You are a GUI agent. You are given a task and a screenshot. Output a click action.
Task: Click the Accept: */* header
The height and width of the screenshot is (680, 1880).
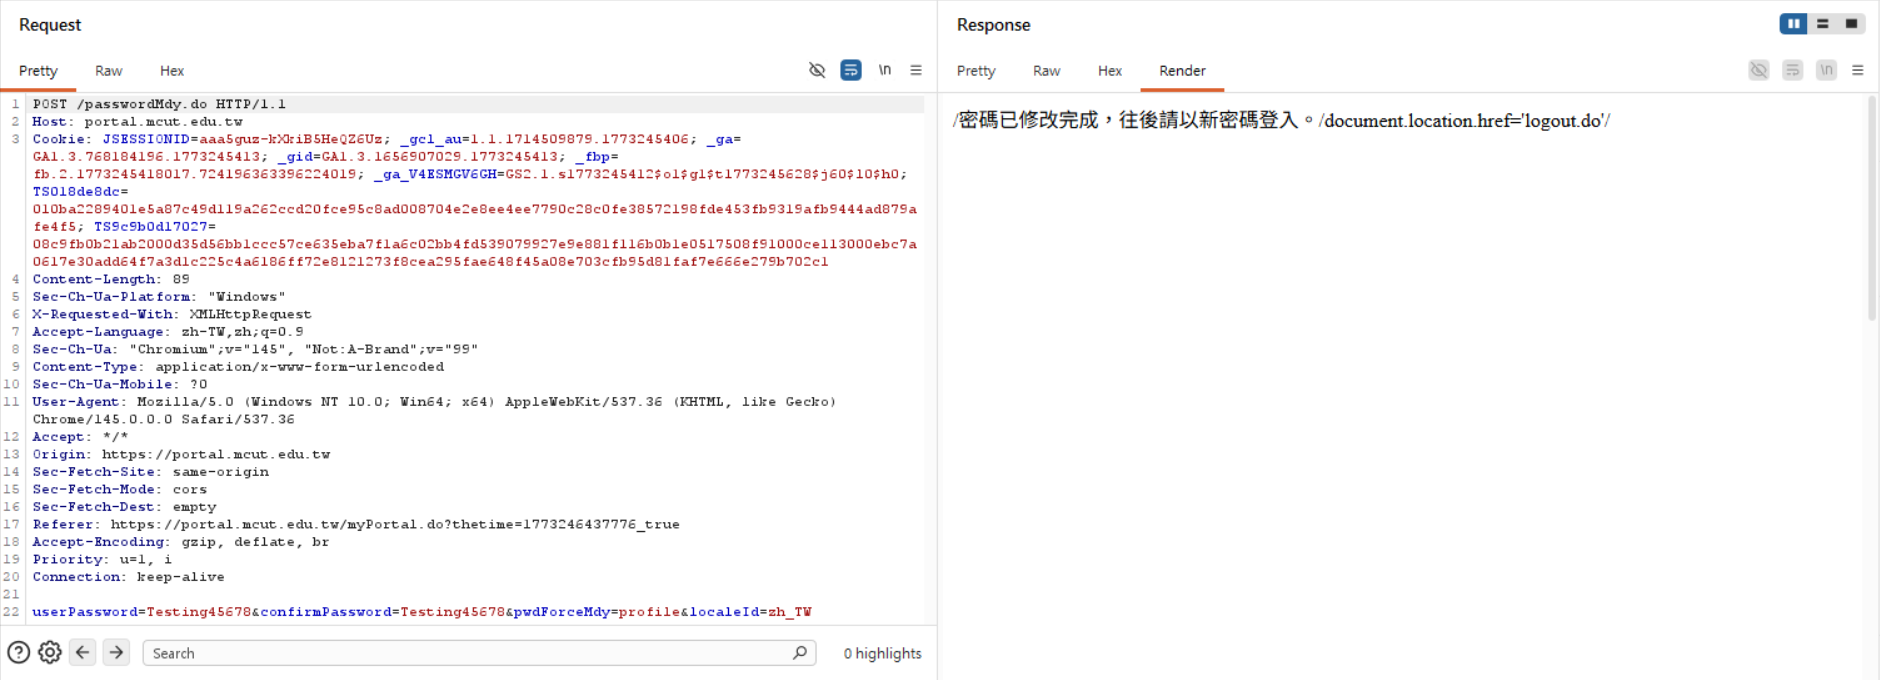tap(80, 437)
